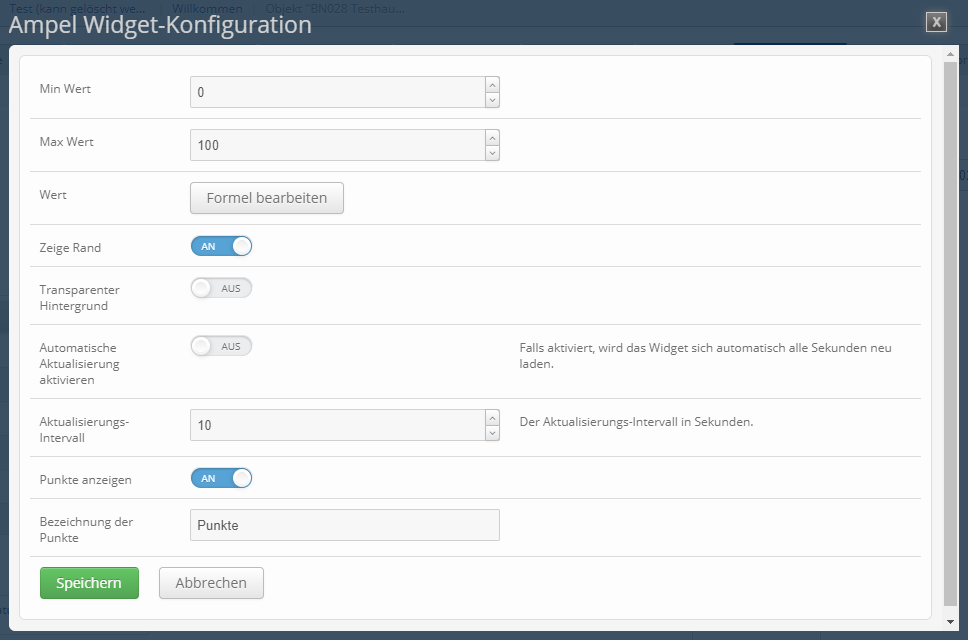Click the scrollbar up arrow
Screen dimensions: 968x640
(x=951, y=55)
